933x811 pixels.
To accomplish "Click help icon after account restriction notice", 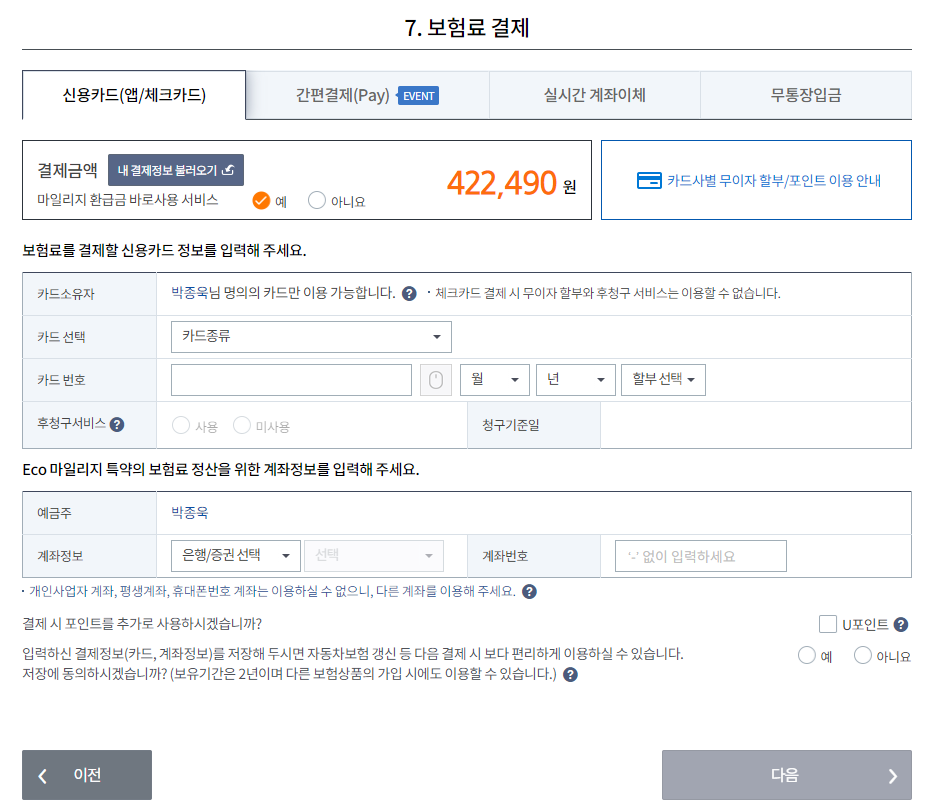I will (529, 591).
